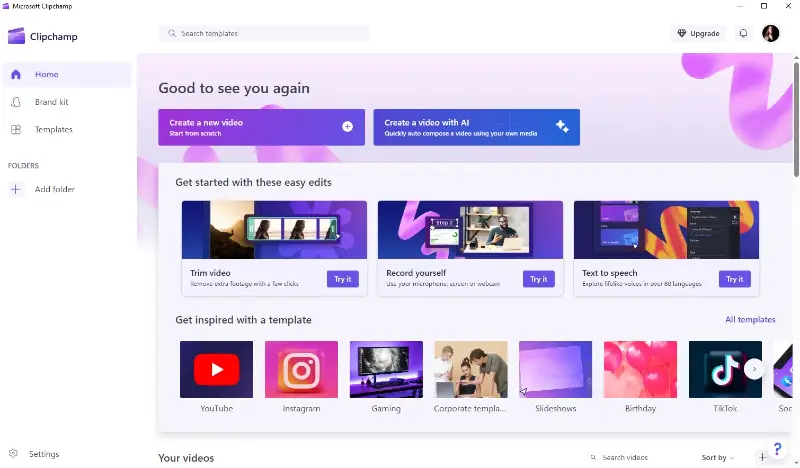Click the plus icon beside Sort by
Screen dimensions: 800x468
pos(762,457)
